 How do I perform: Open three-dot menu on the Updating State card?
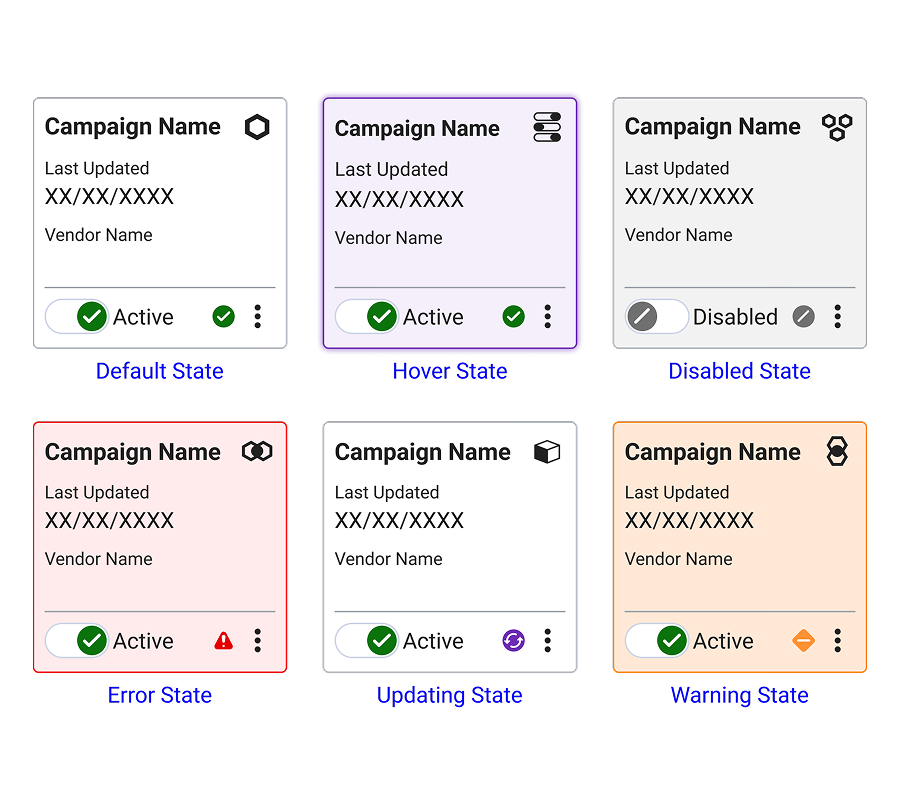coord(547,641)
